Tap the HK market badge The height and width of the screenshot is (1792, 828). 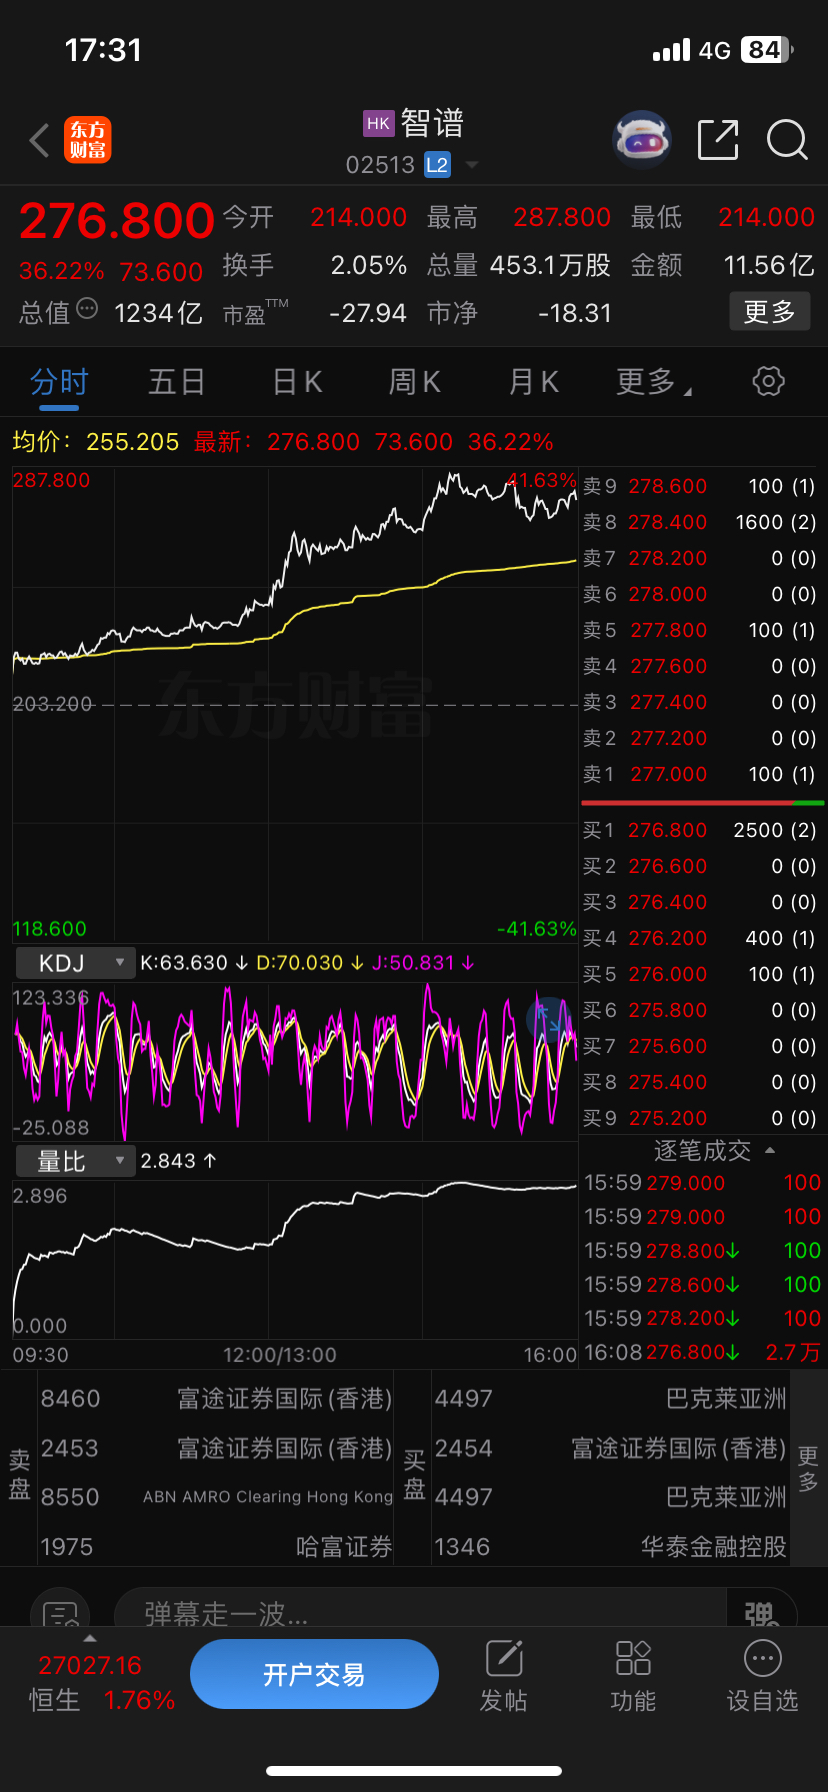click(379, 124)
